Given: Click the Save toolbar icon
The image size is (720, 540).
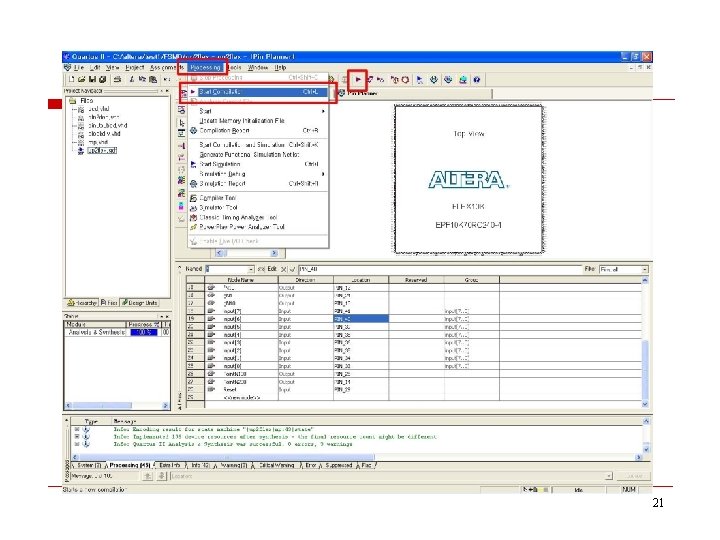Looking at the screenshot, I should pyautogui.click(x=92, y=79).
